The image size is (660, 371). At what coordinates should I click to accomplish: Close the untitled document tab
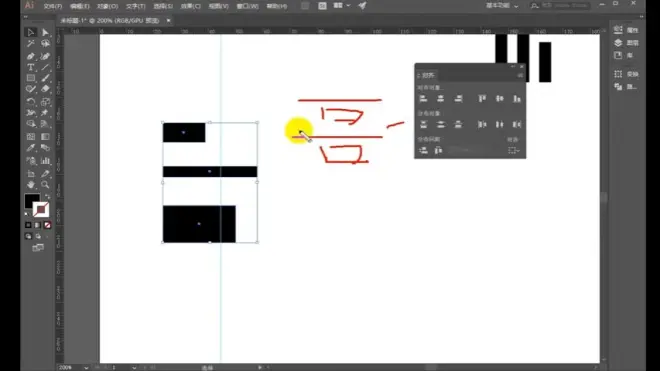(x=168, y=20)
